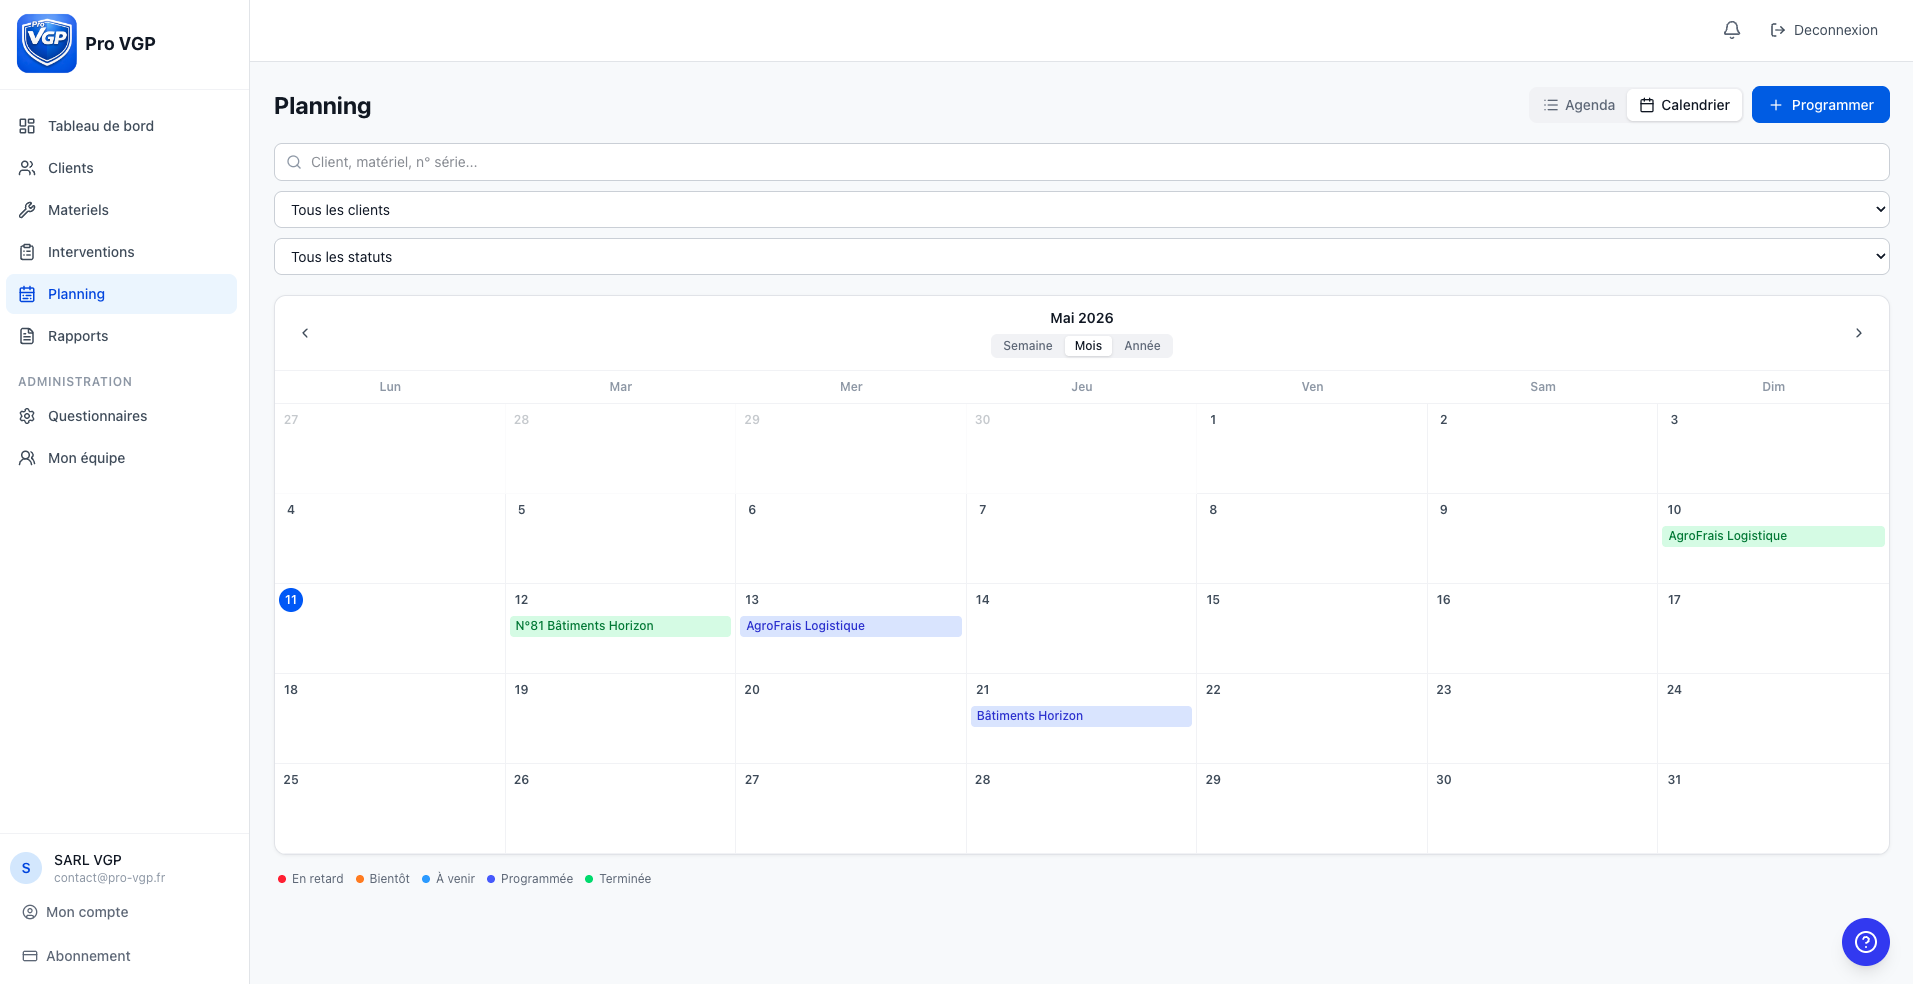
Task: Open green AgroFrais Logistique event on 10
Action: pos(1773,536)
